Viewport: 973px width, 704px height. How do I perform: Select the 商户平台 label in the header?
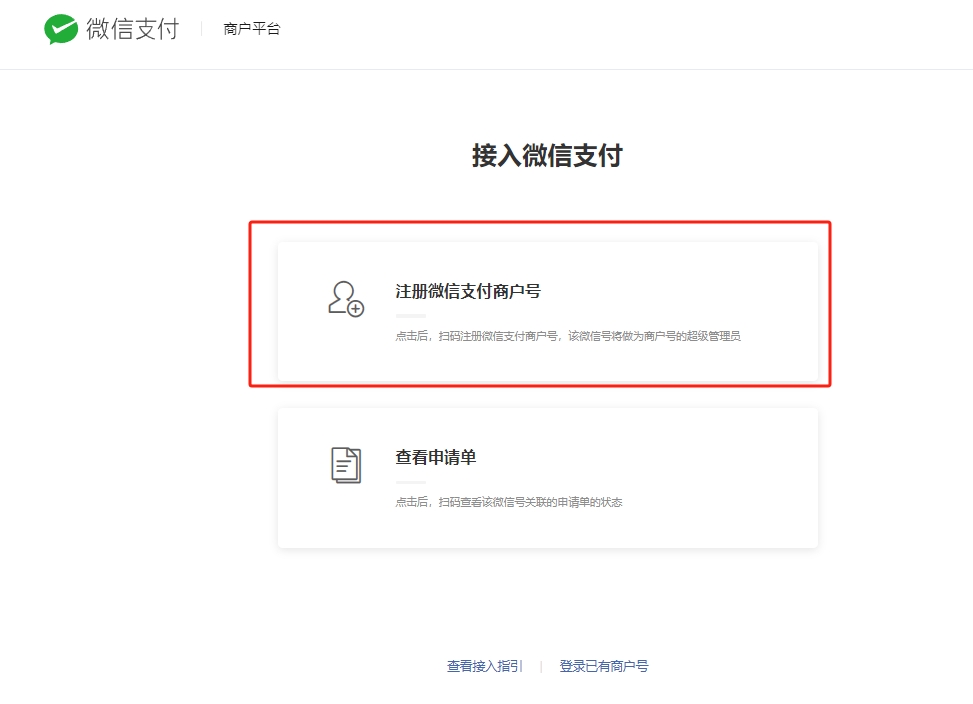pos(252,29)
